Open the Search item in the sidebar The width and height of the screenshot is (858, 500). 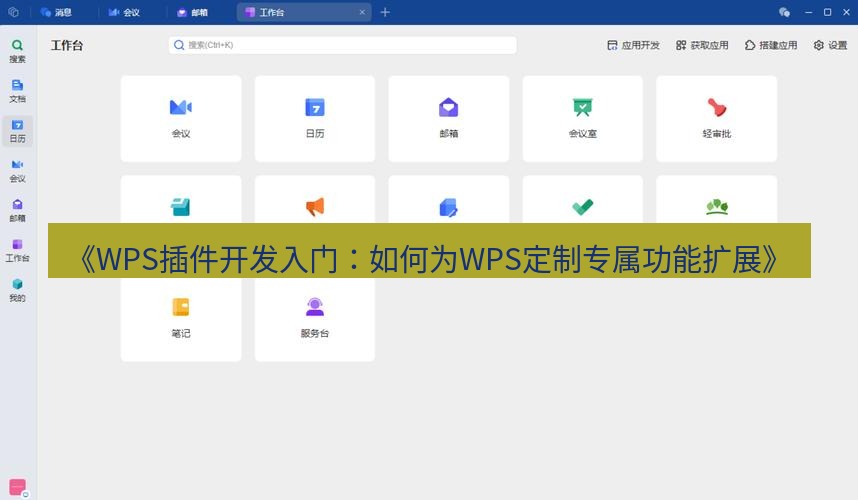click(x=18, y=51)
